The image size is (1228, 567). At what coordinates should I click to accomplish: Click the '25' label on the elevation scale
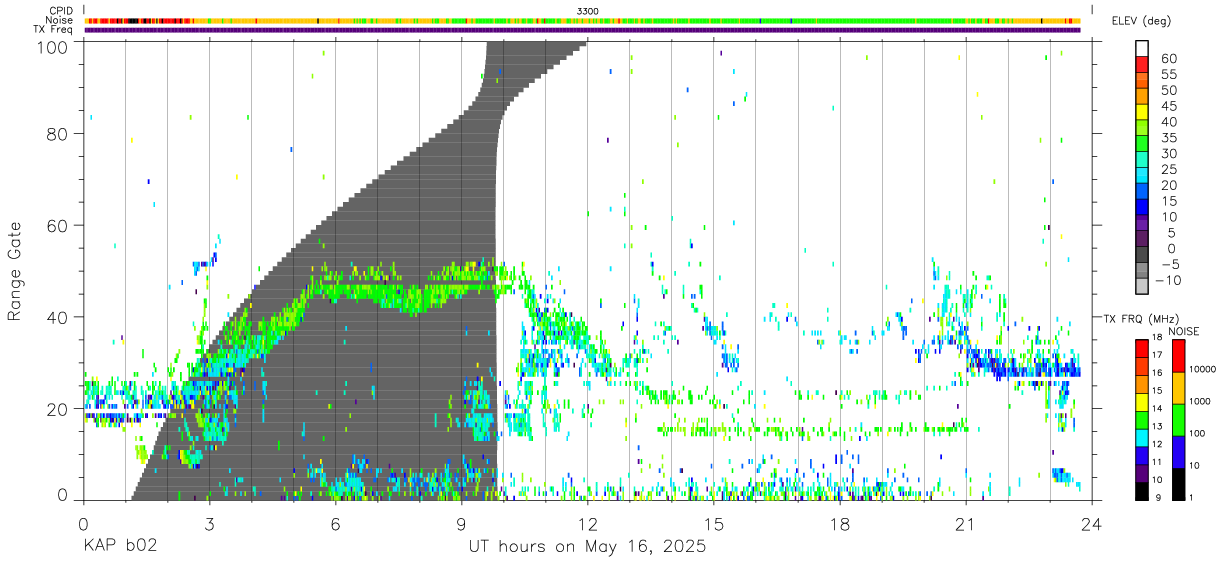(x=1169, y=170)
